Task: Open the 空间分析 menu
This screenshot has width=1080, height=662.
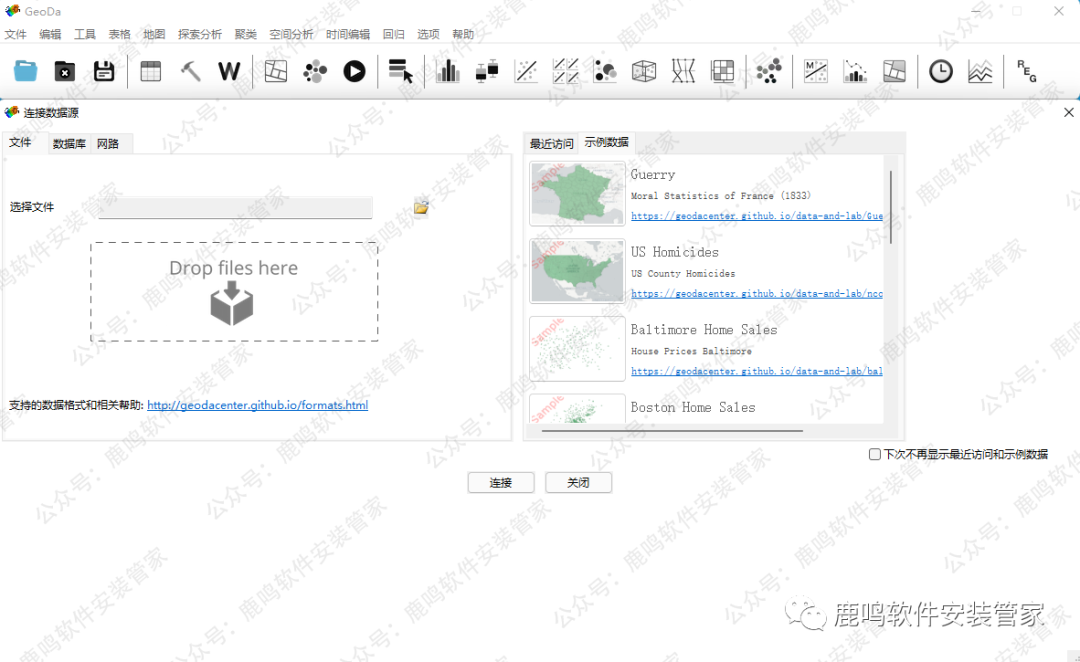Action: [291, 34]
